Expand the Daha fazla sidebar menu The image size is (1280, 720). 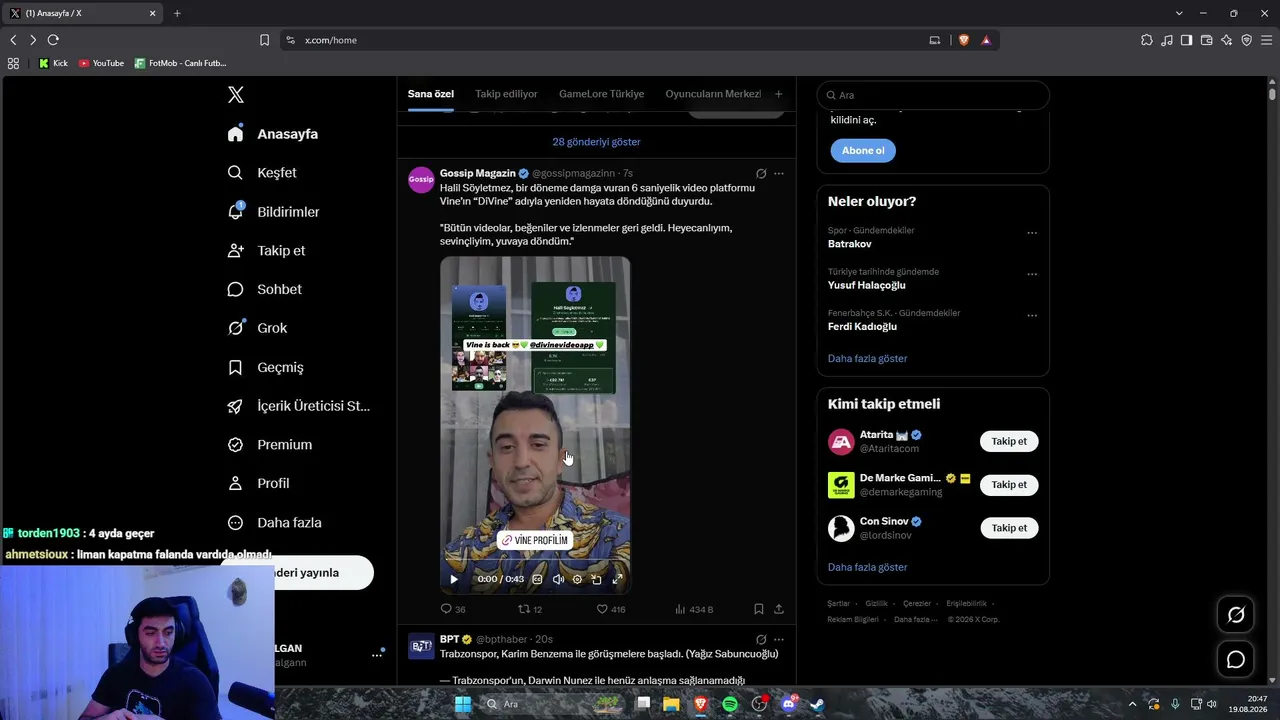click(x=274, y=522)
